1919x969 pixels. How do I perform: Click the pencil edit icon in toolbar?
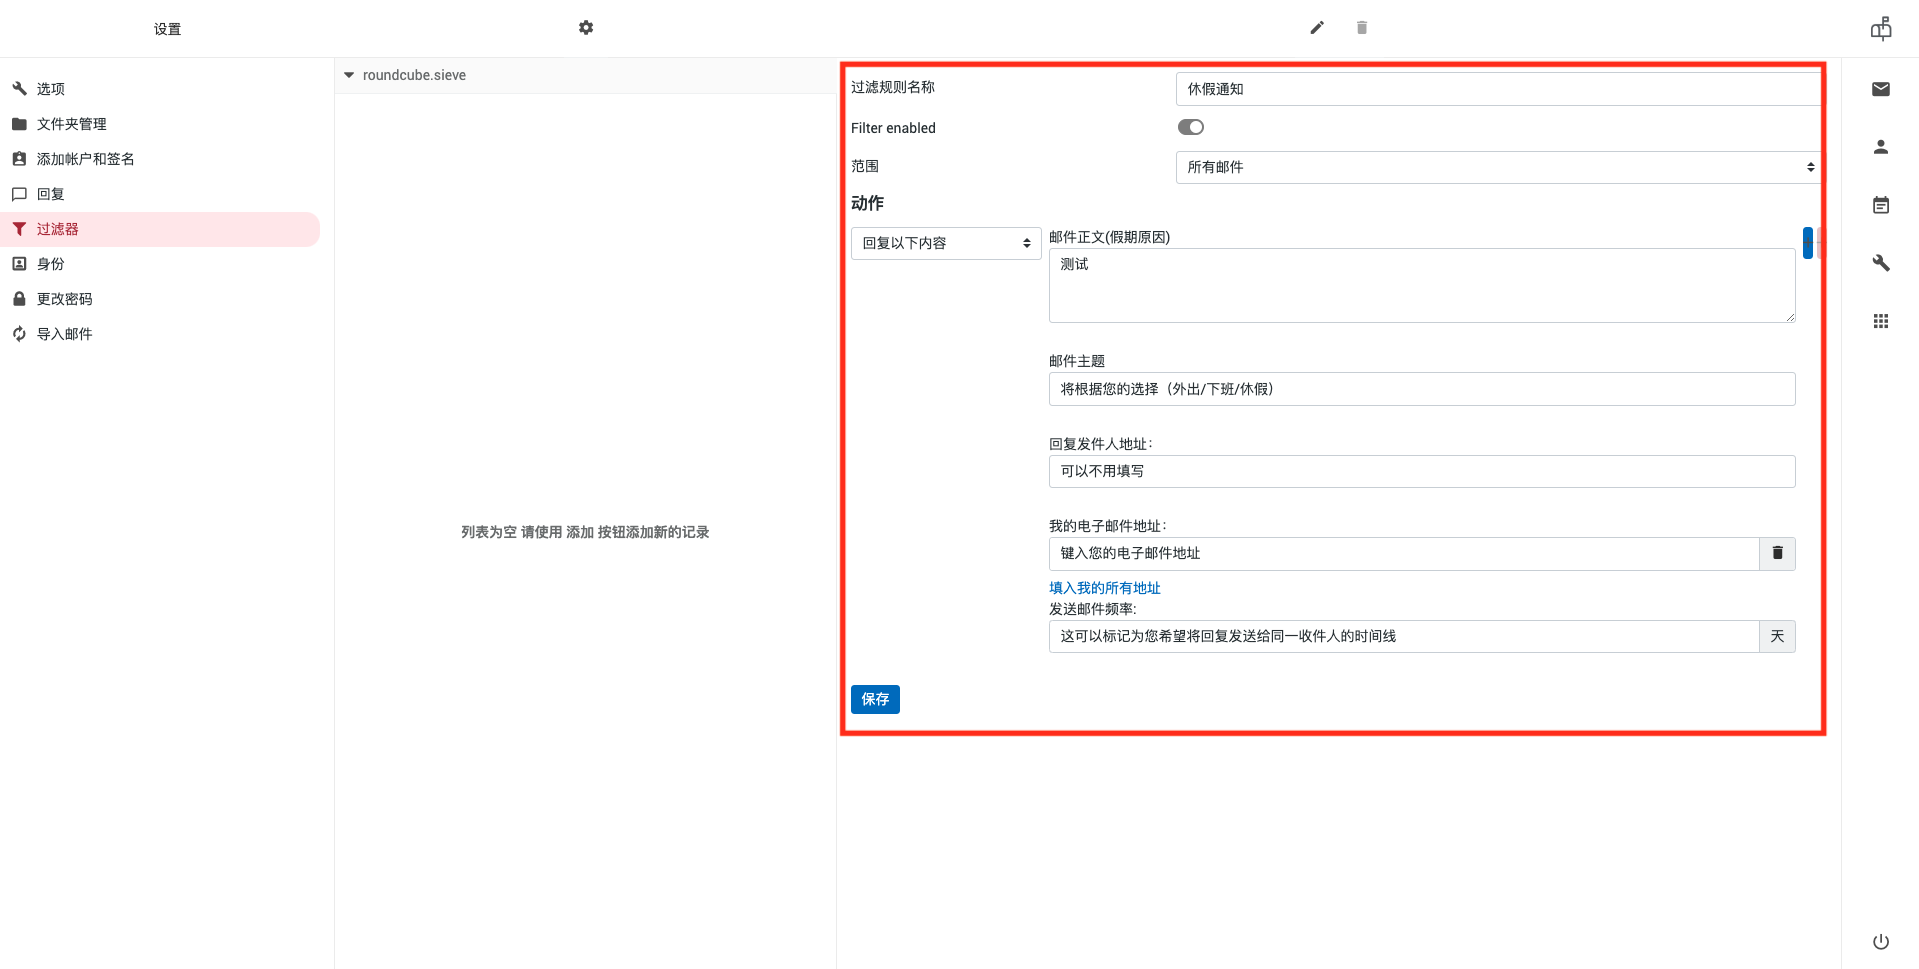coord(1317,28)
